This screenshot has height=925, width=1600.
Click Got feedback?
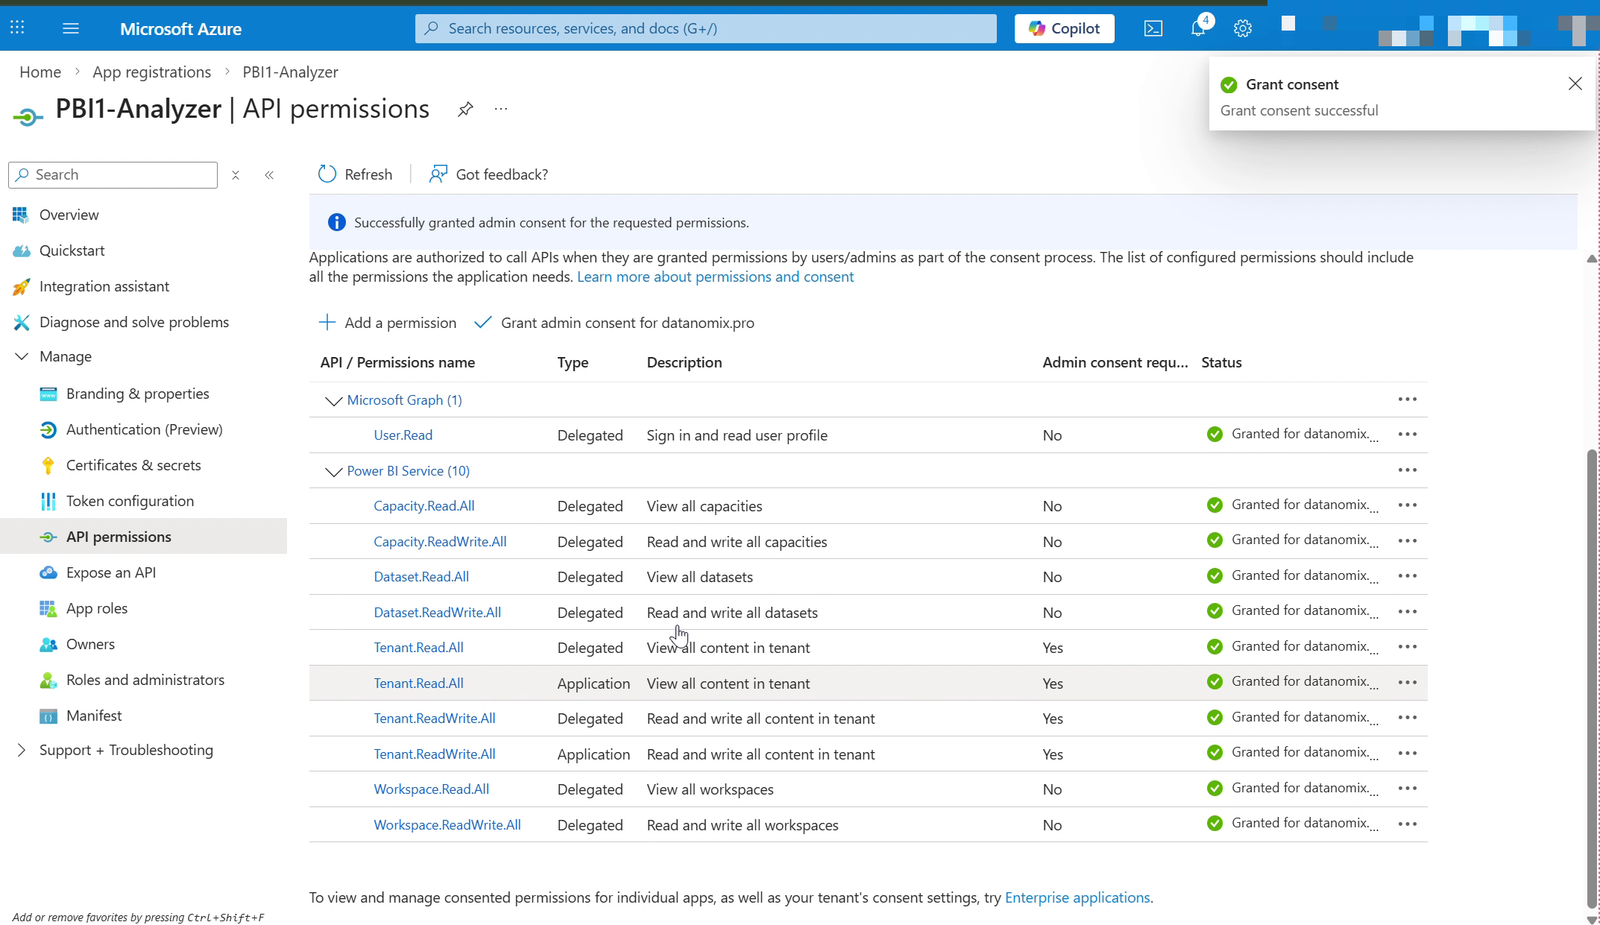click(488, 174)
